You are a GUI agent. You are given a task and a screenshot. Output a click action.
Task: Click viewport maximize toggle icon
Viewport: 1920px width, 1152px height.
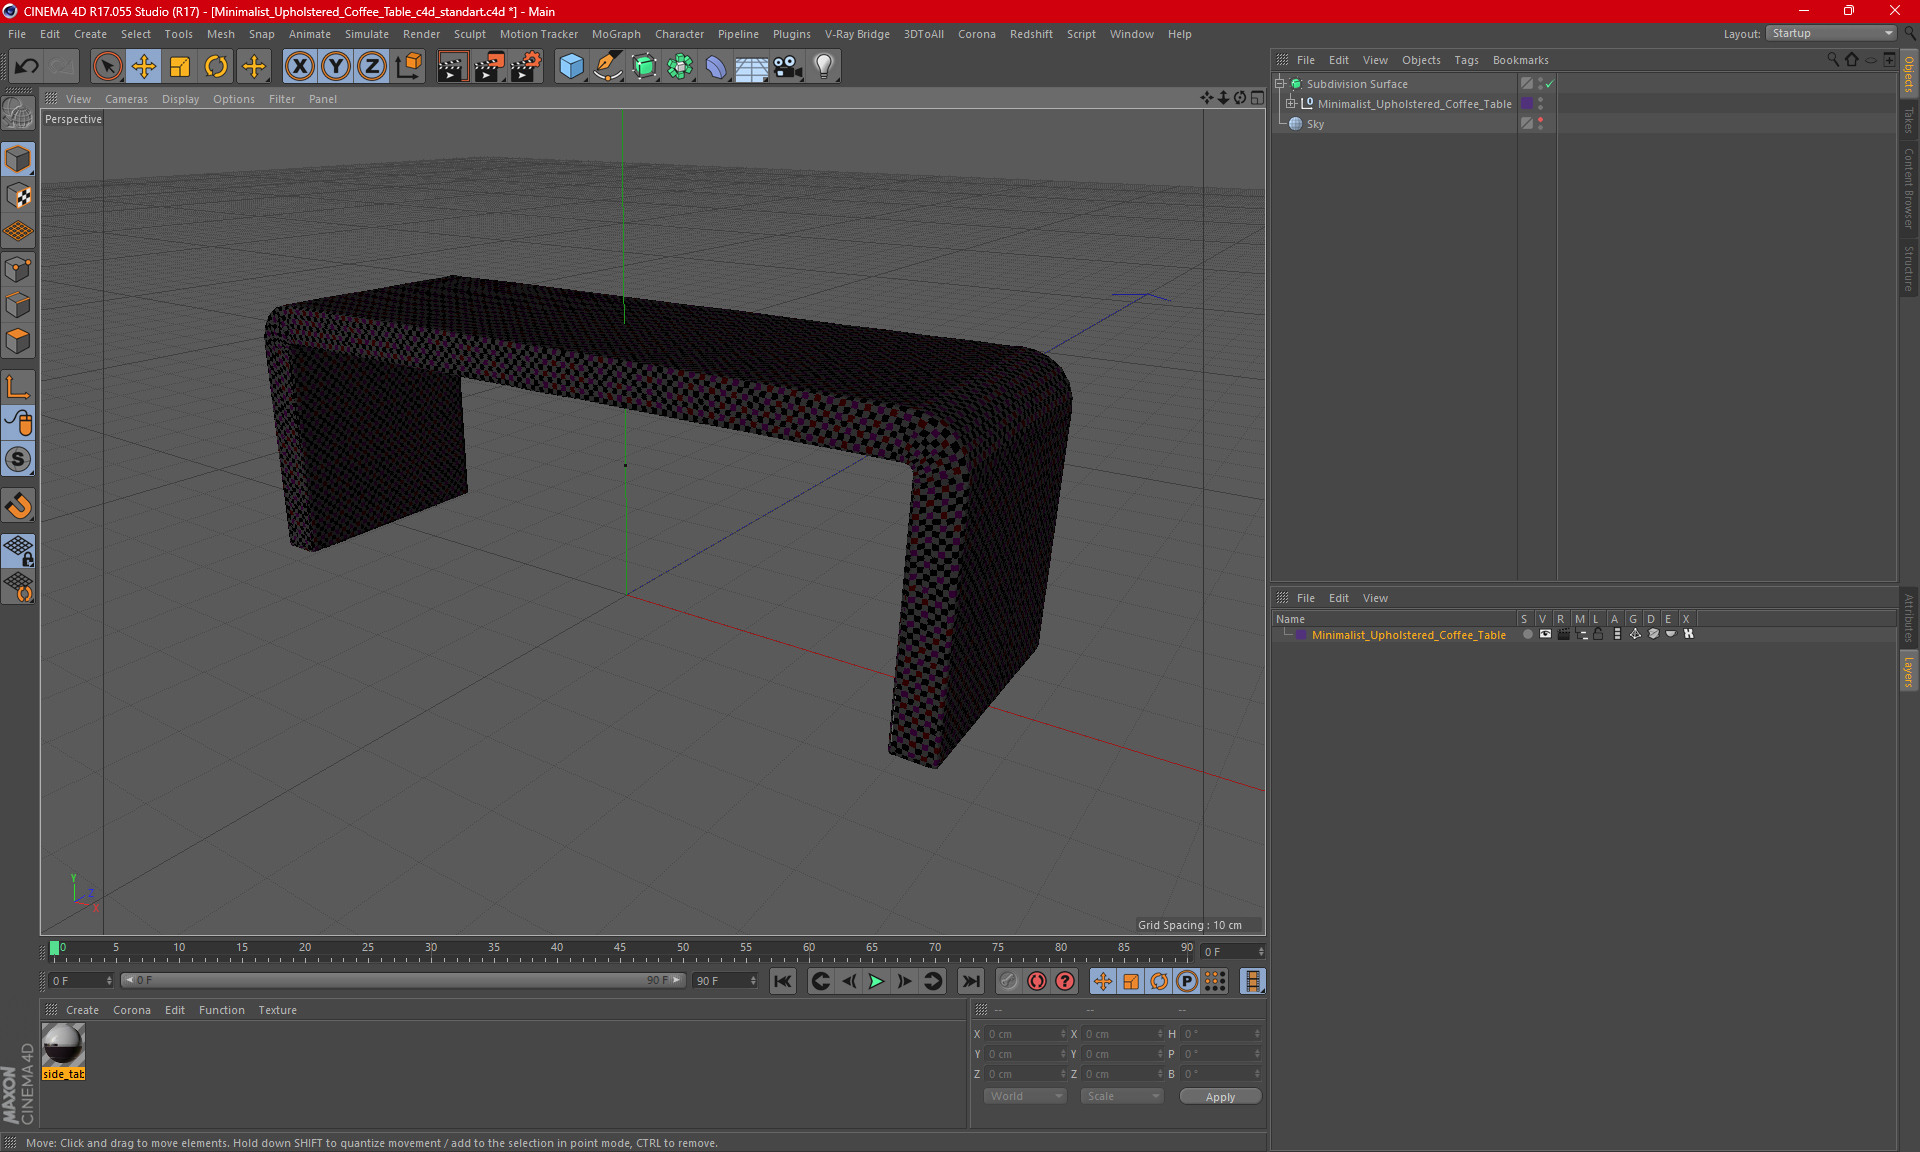click(1257, 98)
